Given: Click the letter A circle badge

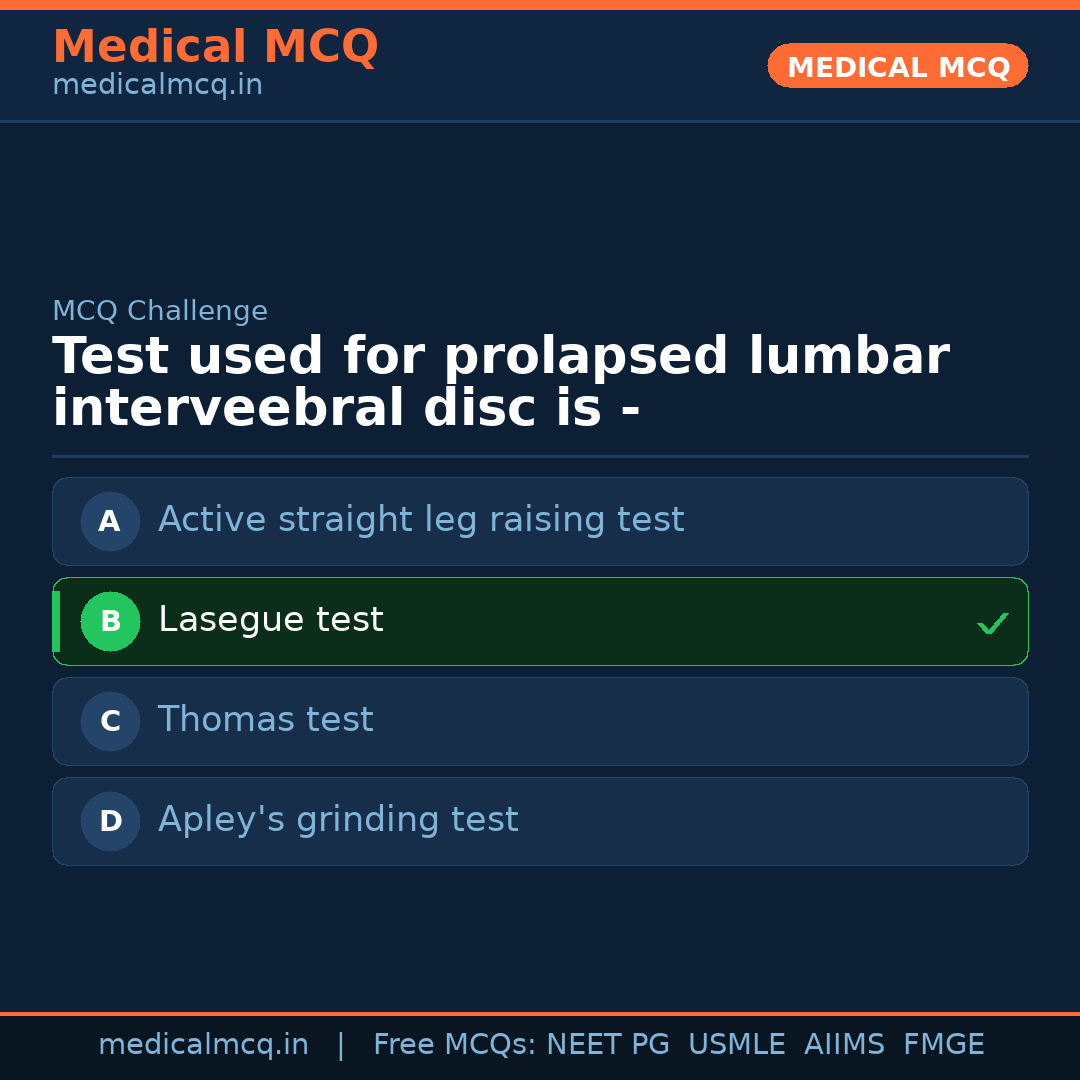Looking at the screenshot, I should (110, 521).
